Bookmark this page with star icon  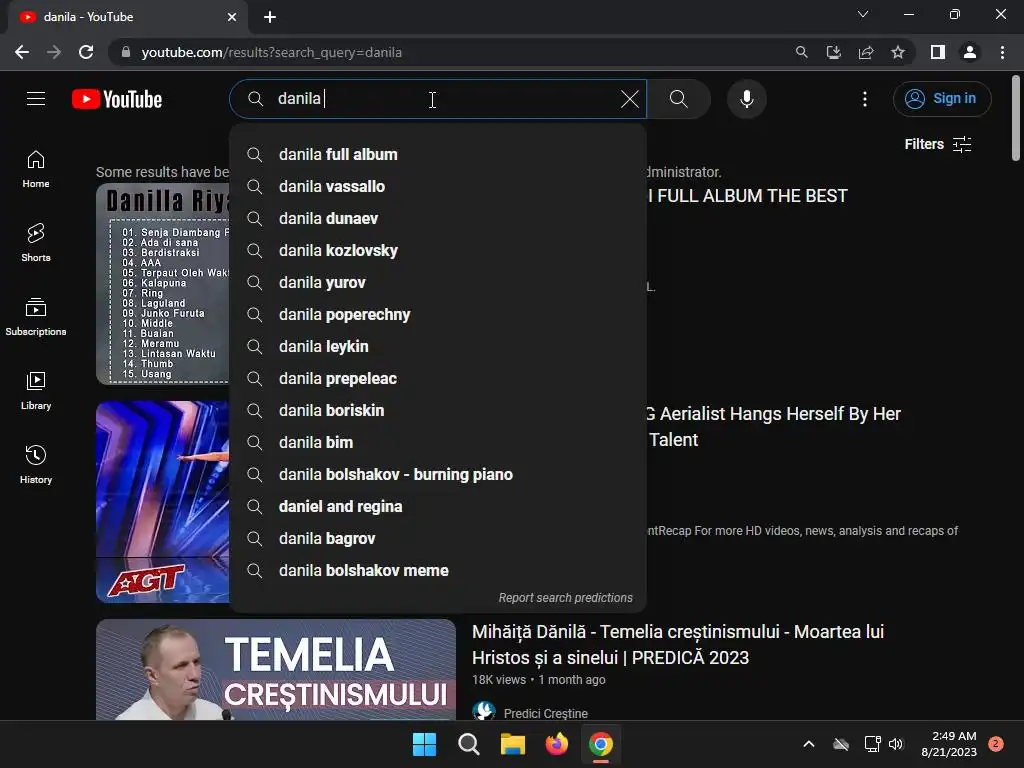coord(898,52)
